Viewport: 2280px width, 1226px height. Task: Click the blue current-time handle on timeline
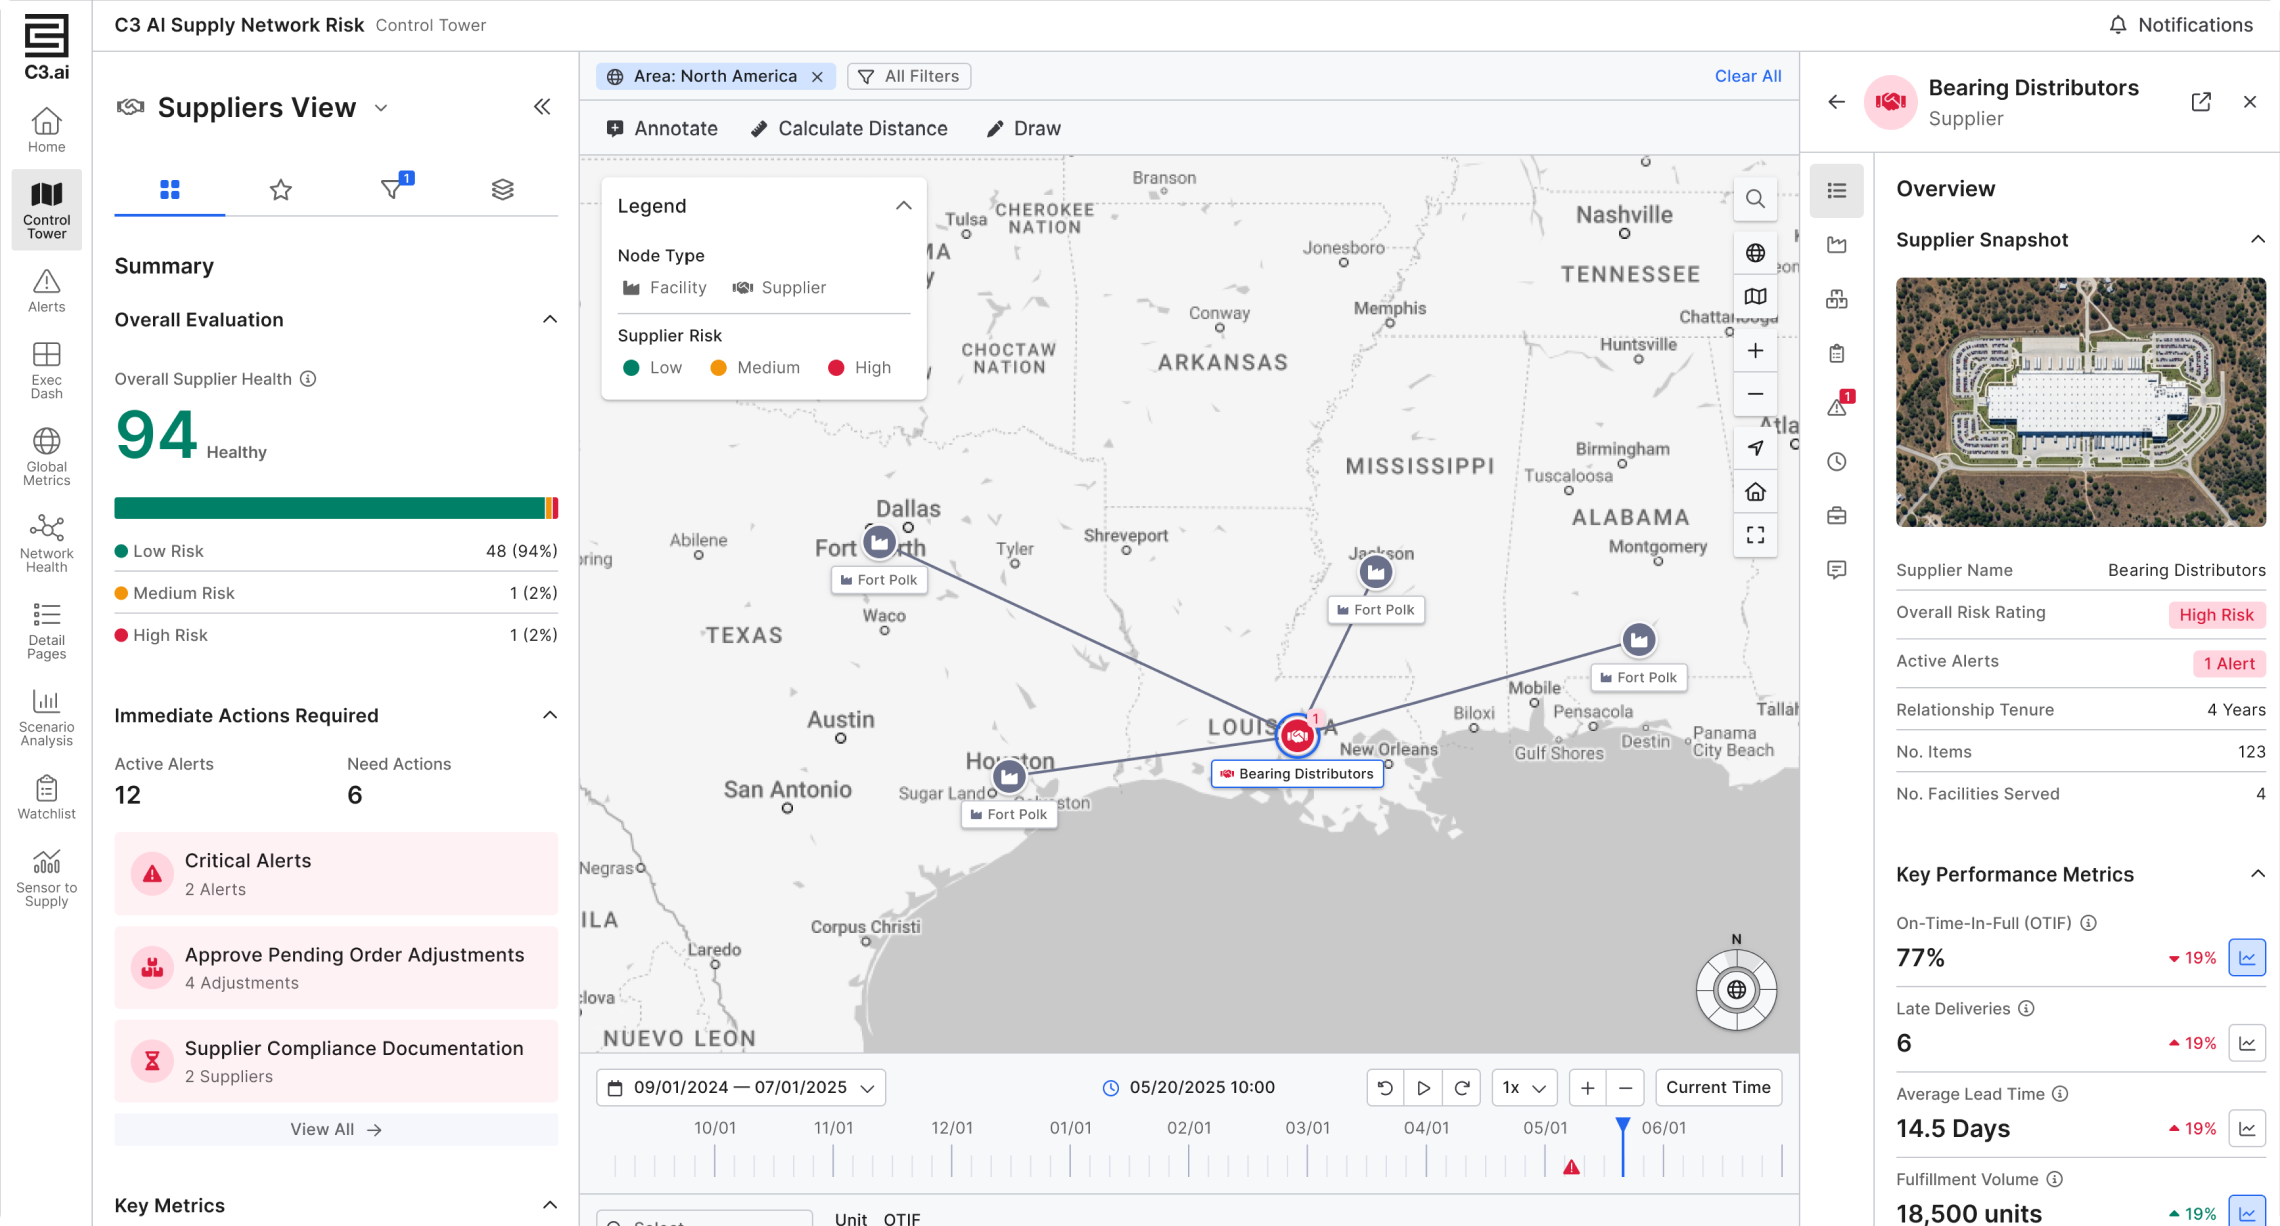pyautogui.click(x=1623, y=1126)
